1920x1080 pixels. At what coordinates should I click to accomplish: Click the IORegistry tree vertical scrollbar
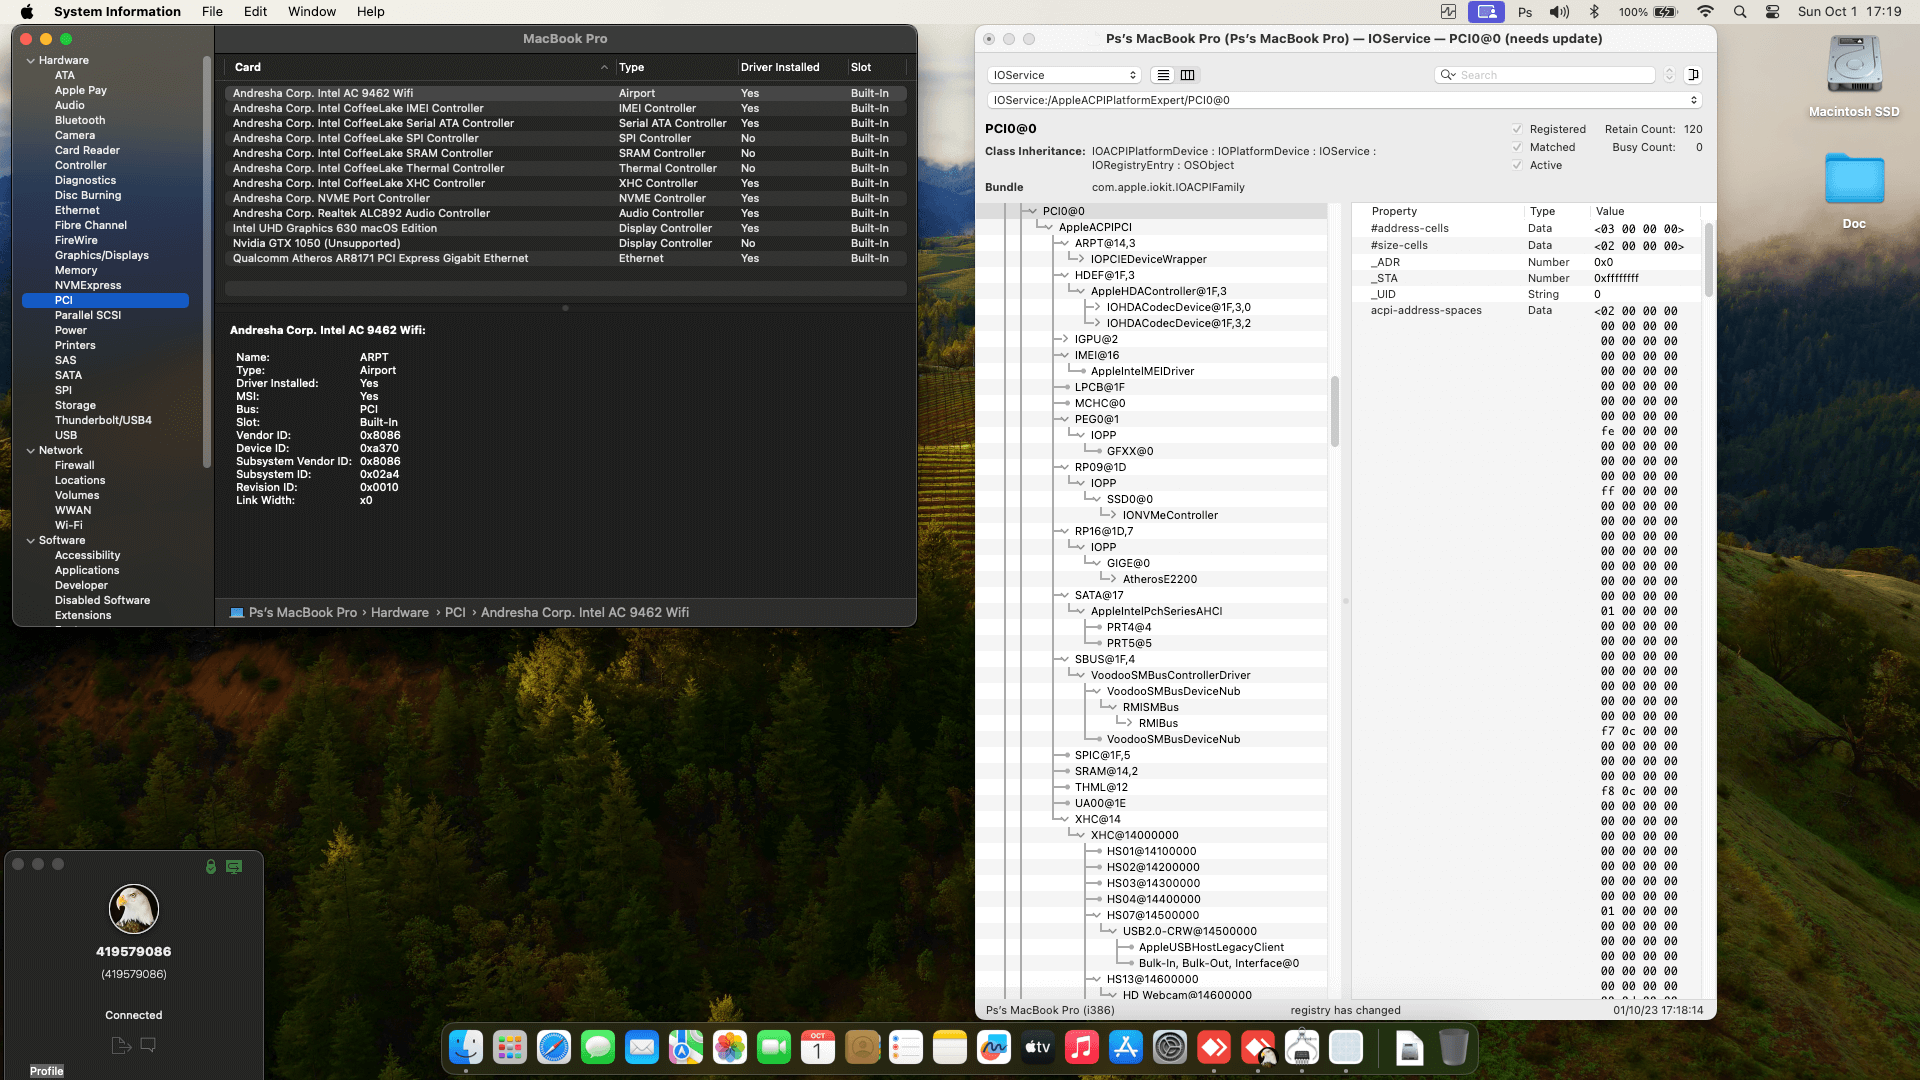(x=1335, y=412)
